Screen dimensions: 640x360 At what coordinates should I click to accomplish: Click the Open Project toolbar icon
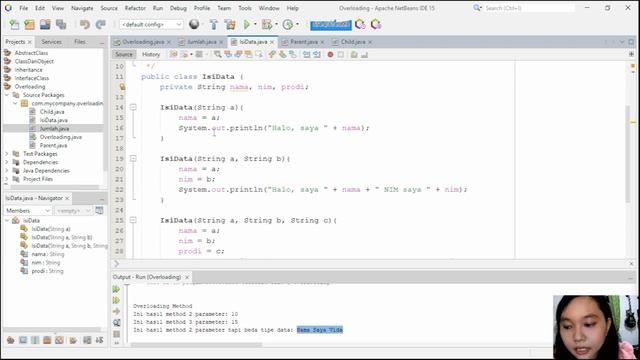tap(45, 24)
